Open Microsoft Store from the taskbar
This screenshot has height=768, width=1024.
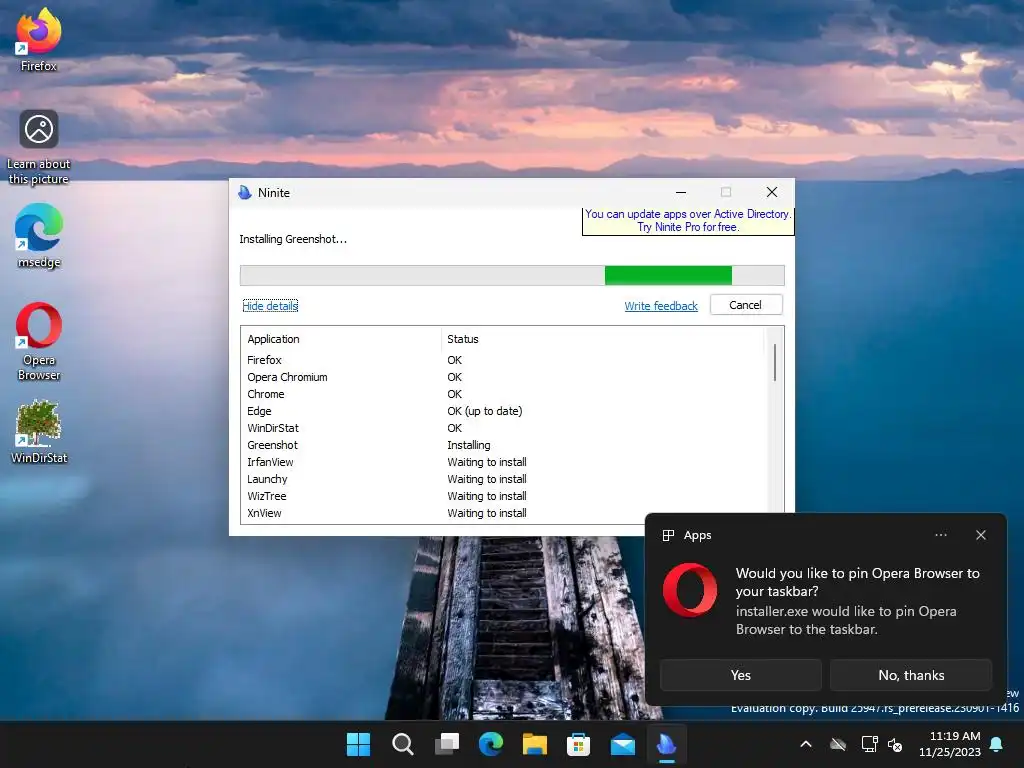578,744
